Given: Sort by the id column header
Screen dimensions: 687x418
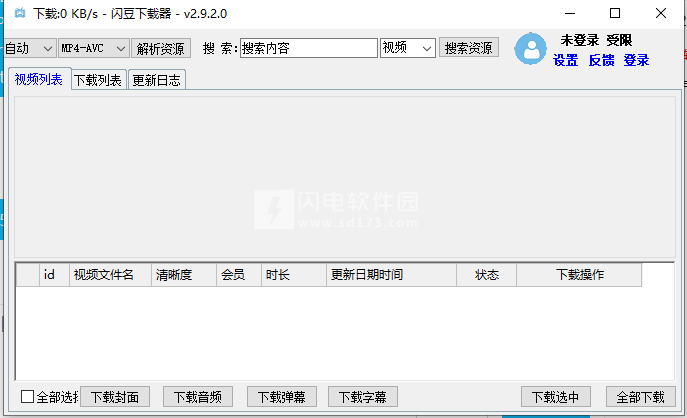Looking at the screenshot, I should [54, 275].
